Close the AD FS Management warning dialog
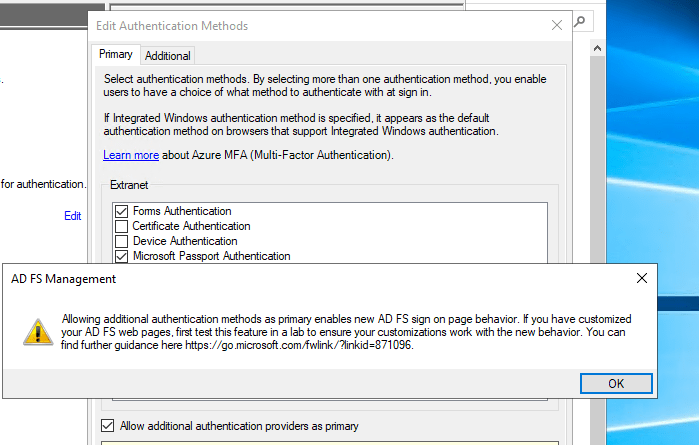Image resolution: width=699 pixels, height=445 pixels. 641,278
